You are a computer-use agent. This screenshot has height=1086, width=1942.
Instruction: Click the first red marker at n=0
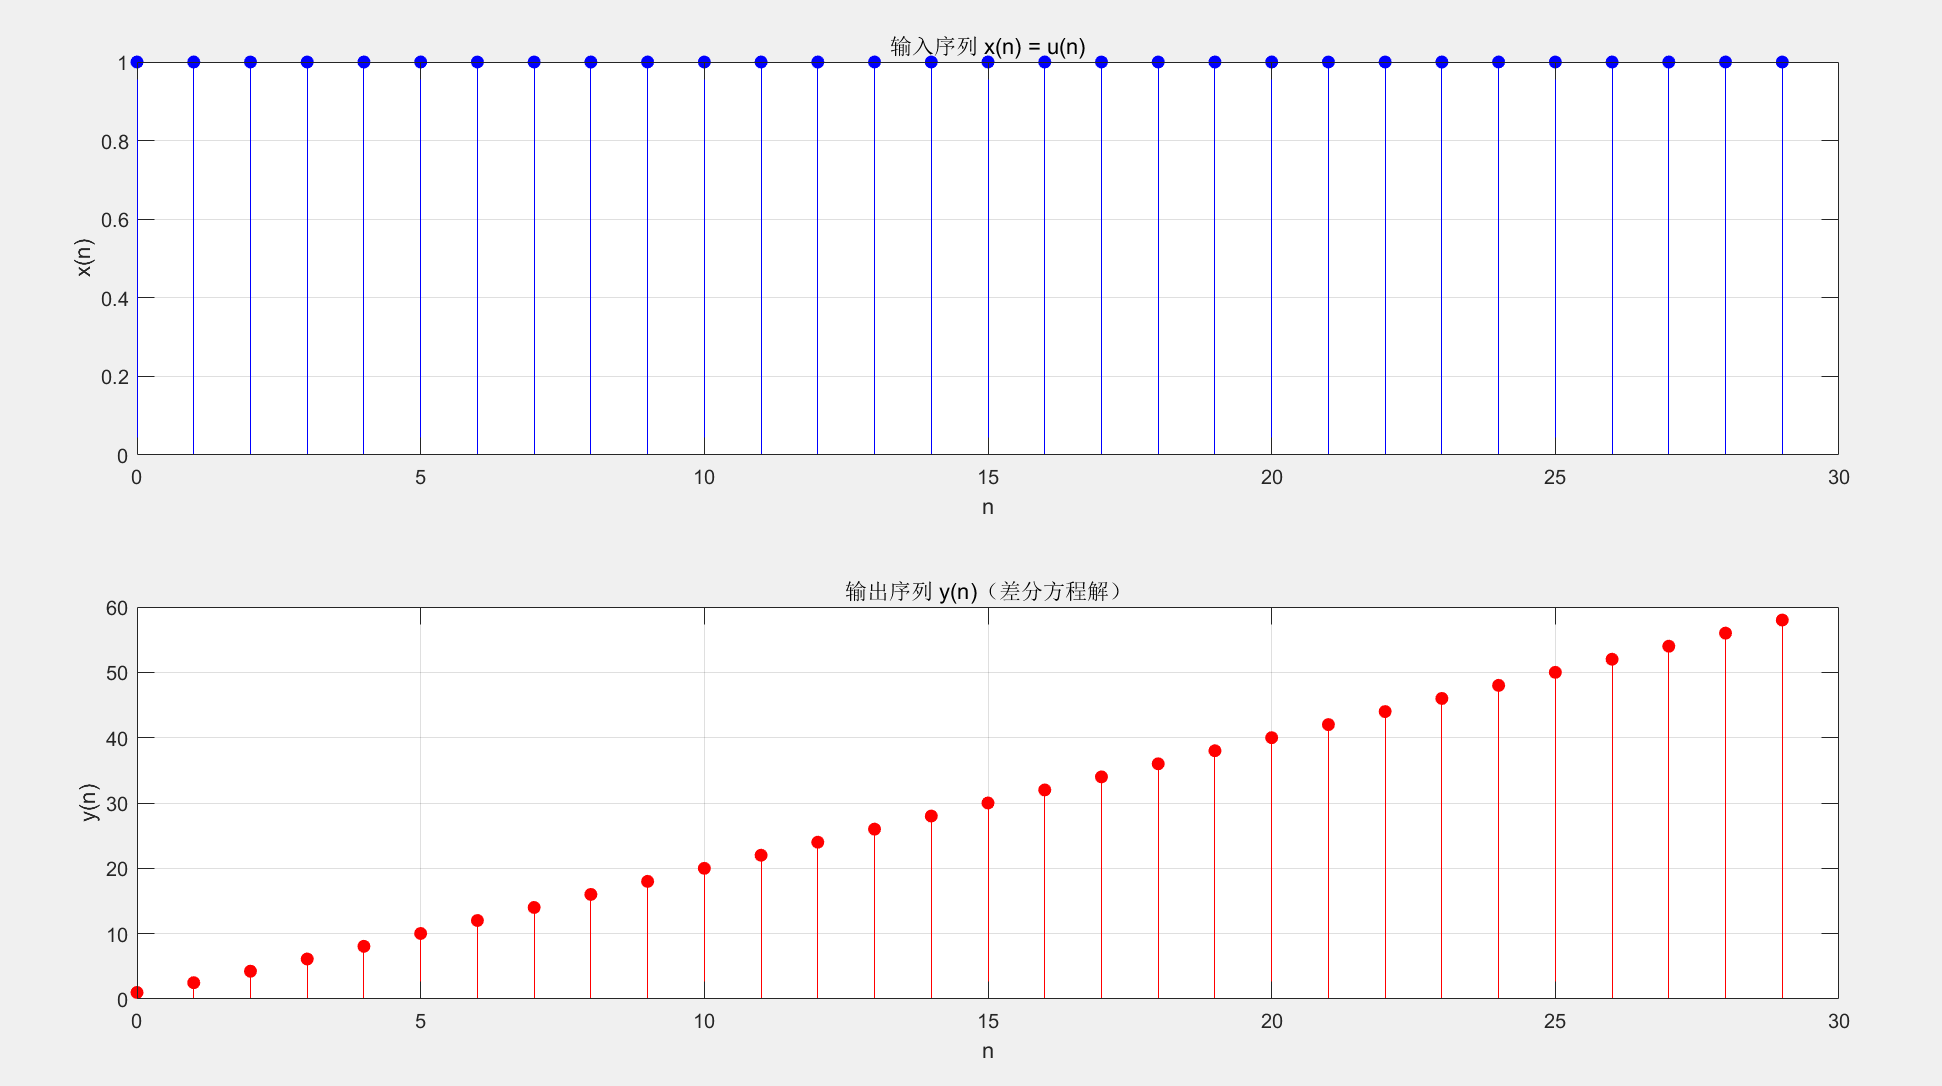[137, 992]
